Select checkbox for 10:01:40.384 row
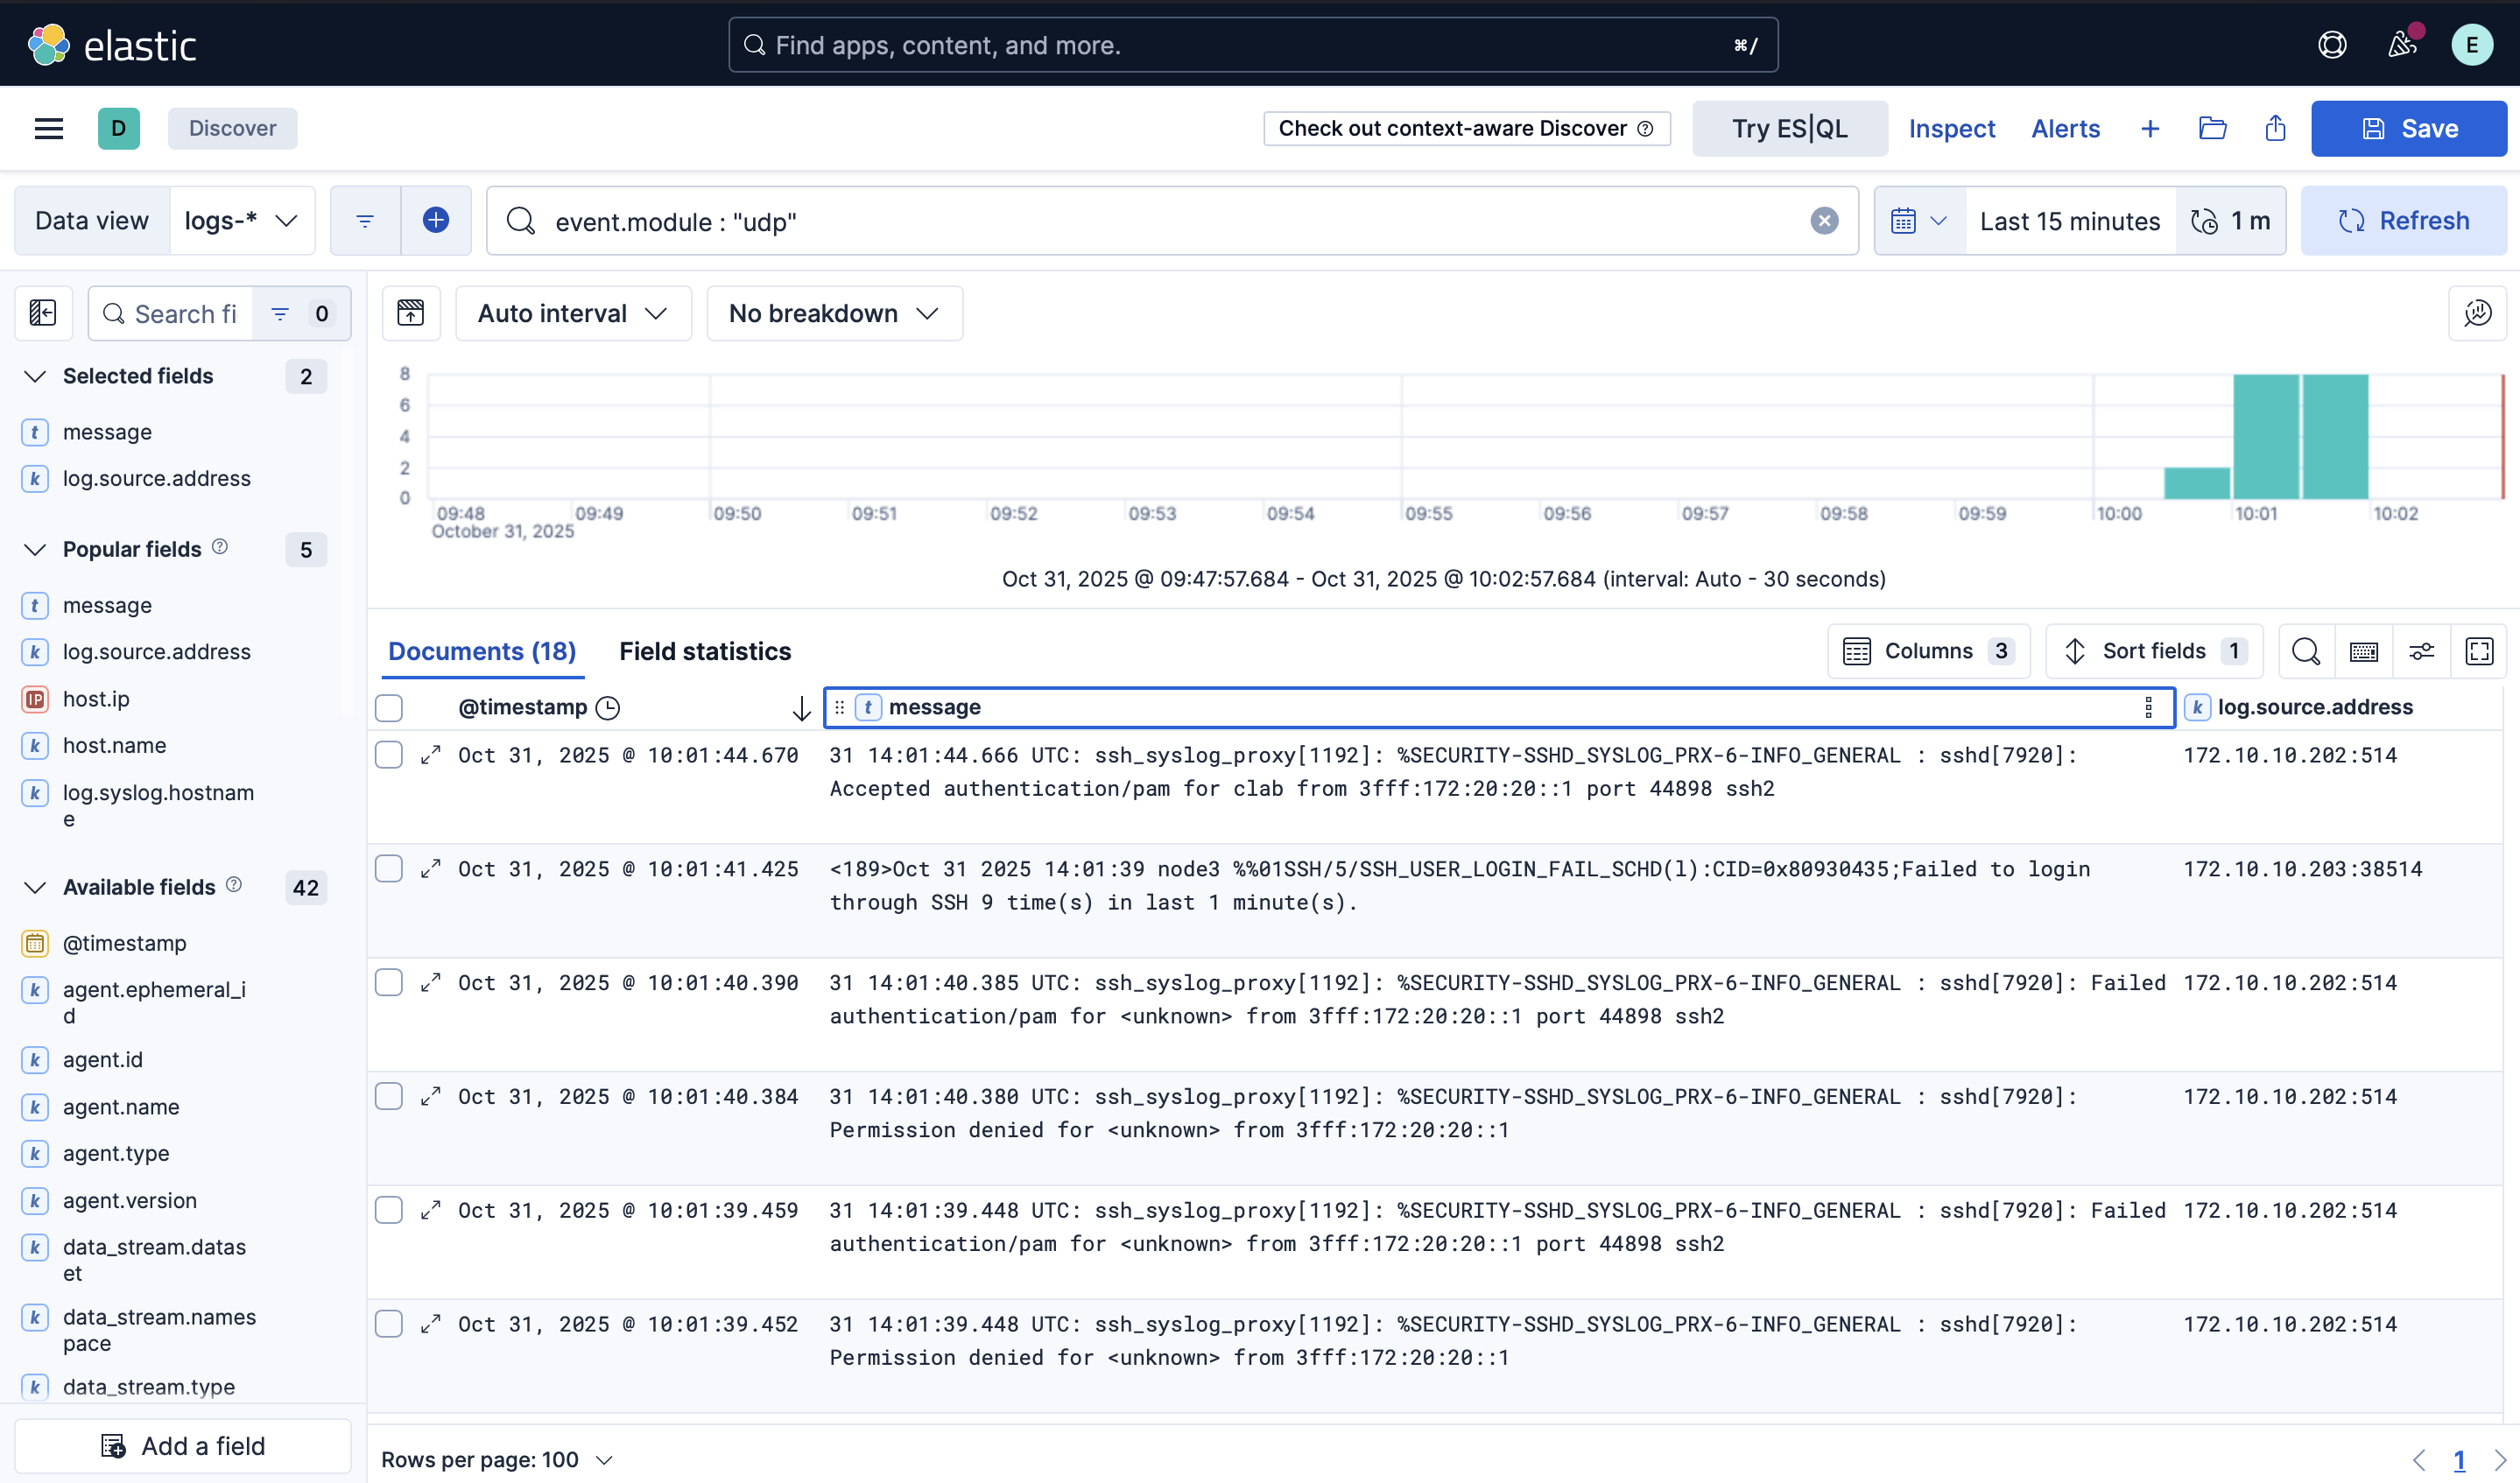 389,1096
